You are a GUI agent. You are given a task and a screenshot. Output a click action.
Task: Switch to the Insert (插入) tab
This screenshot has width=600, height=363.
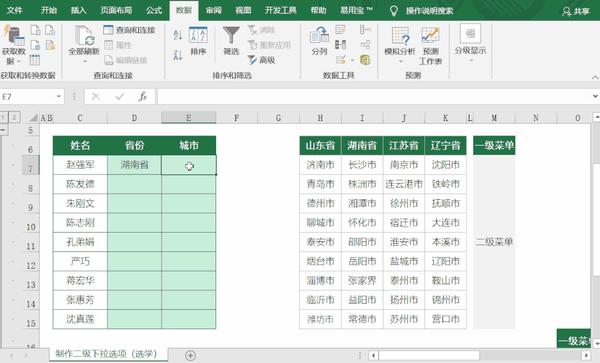coord(78,10)
